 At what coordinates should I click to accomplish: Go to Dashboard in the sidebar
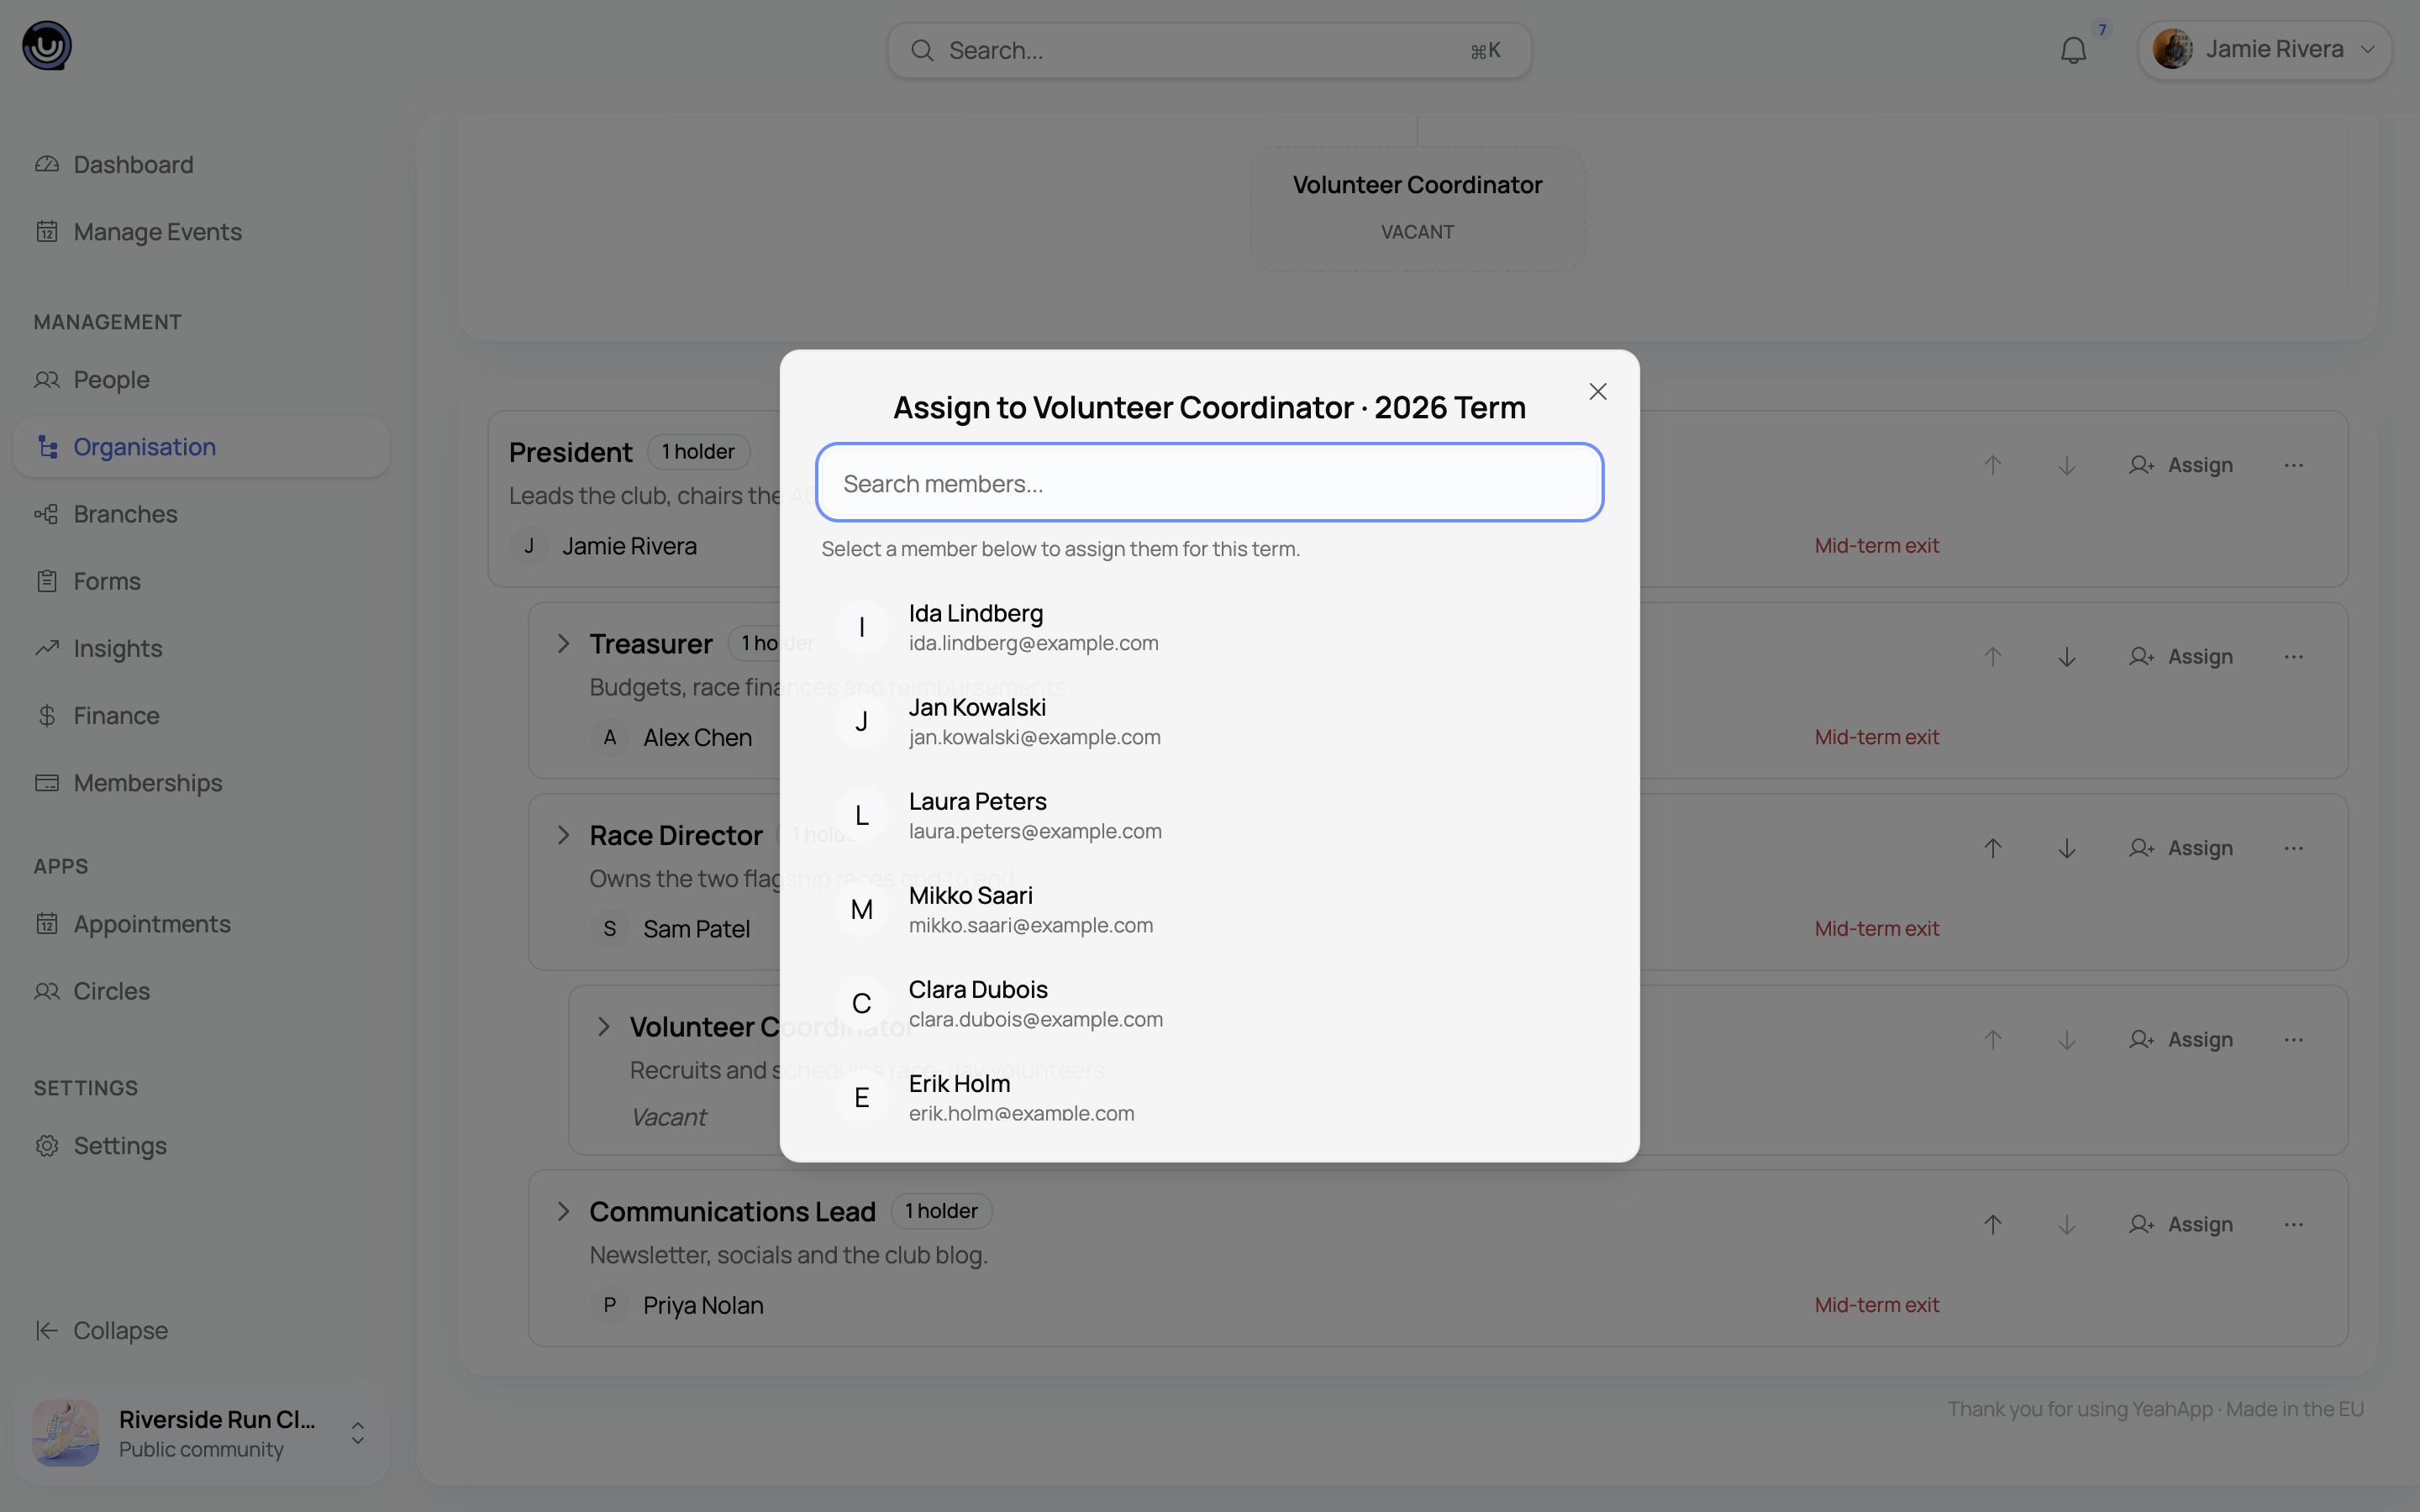(x=201, y=164)
